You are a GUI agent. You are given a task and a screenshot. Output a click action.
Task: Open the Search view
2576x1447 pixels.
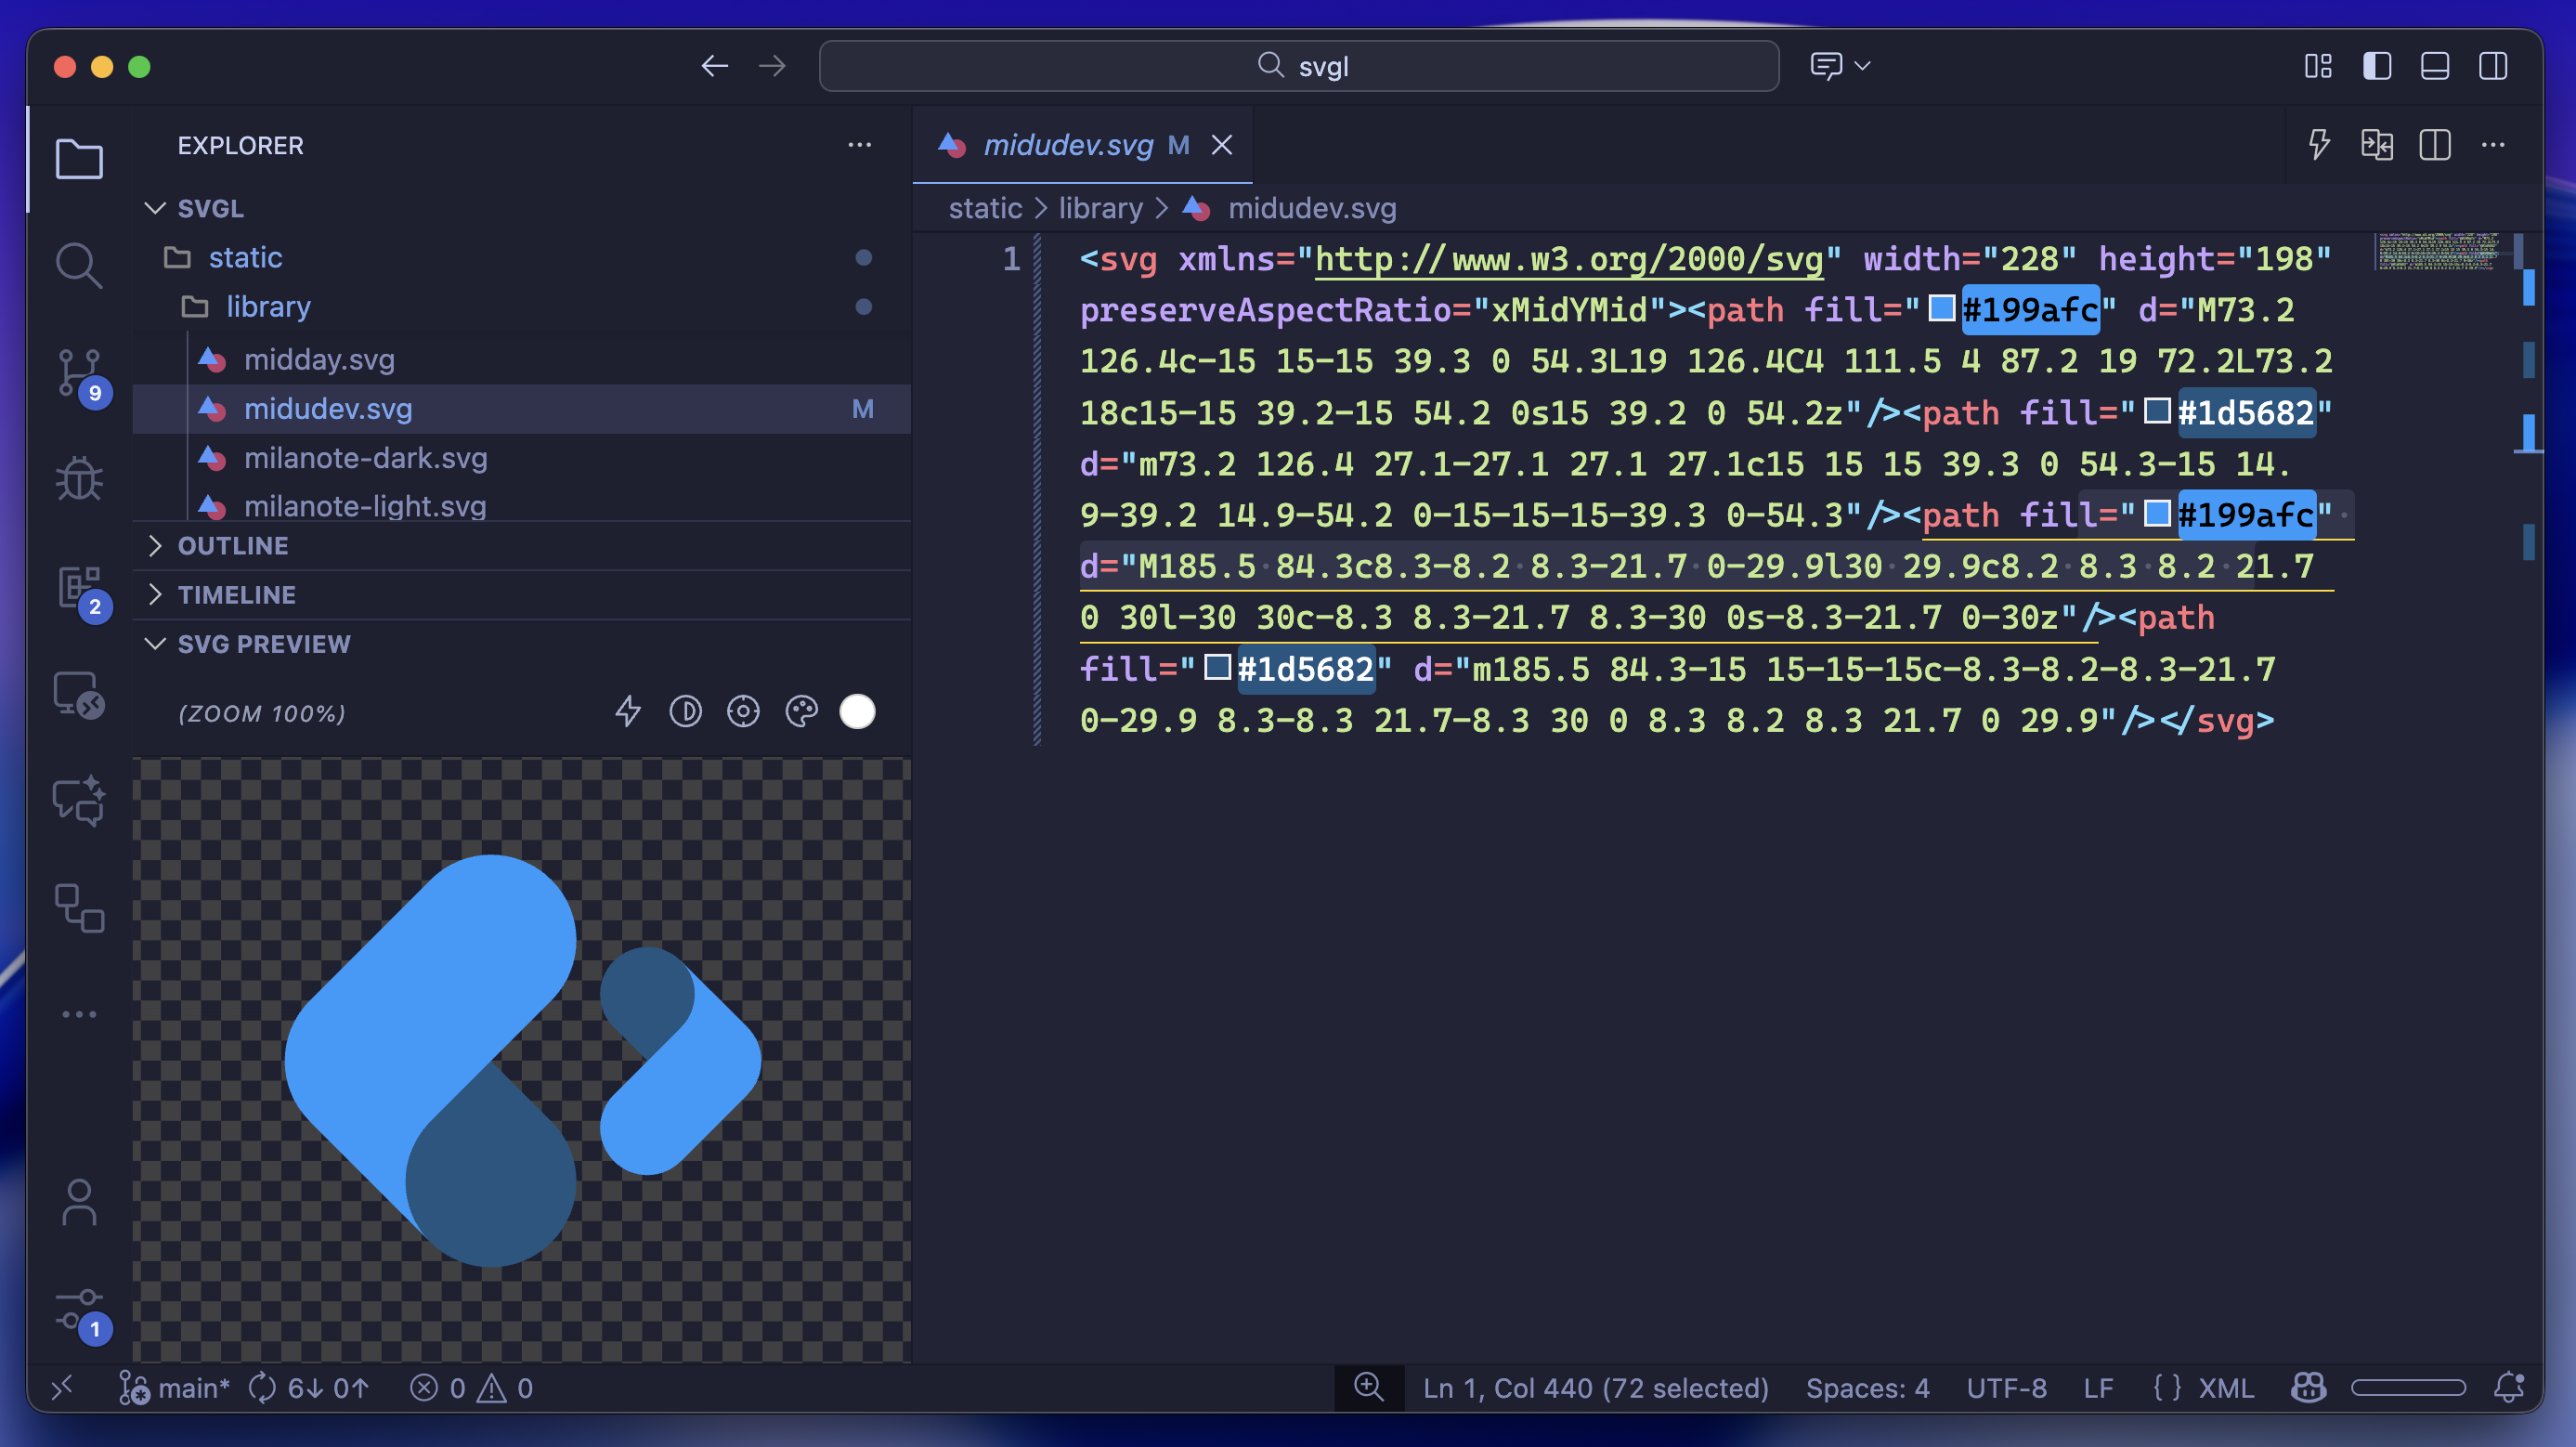click(80, 265)
